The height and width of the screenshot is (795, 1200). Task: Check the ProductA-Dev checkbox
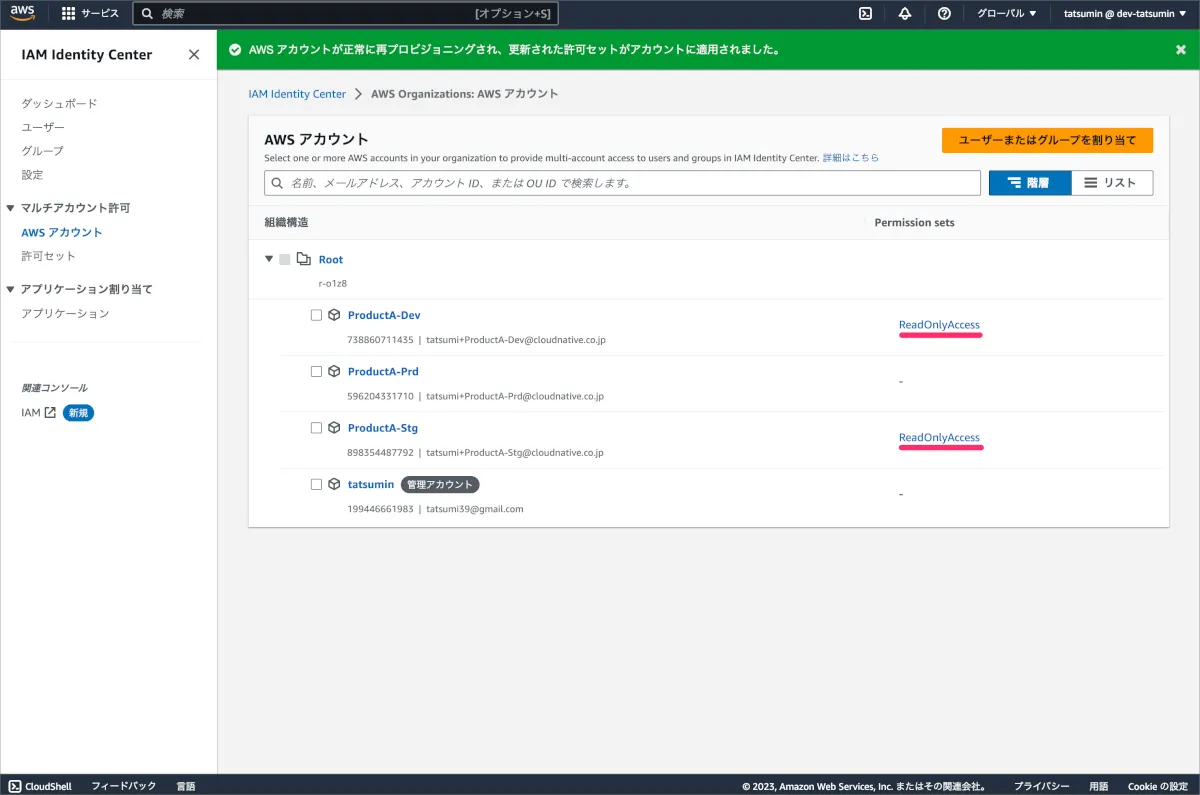click(x=316, y=315)
